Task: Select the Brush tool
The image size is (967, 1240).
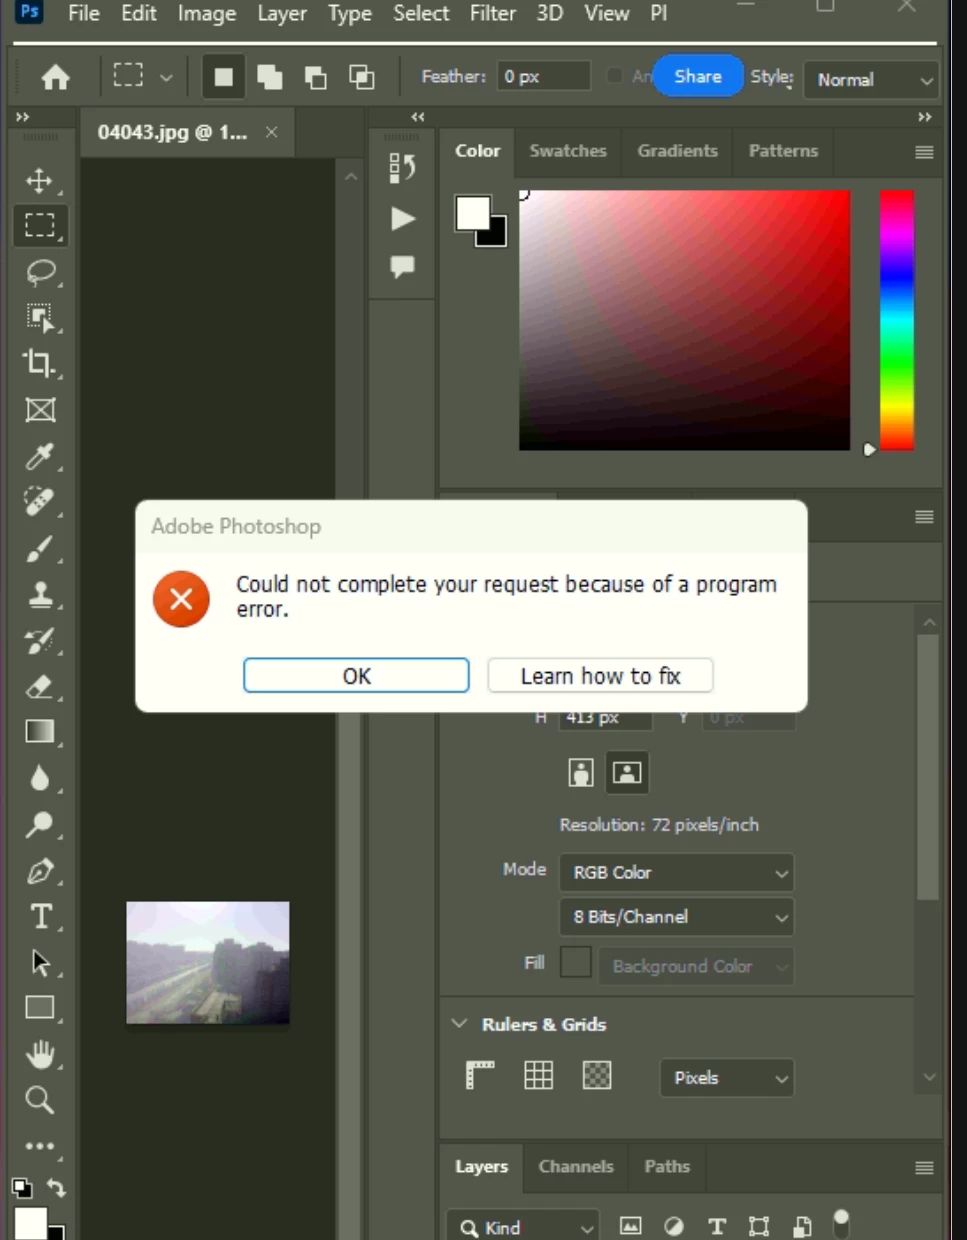Action: (x=40, y=549)
